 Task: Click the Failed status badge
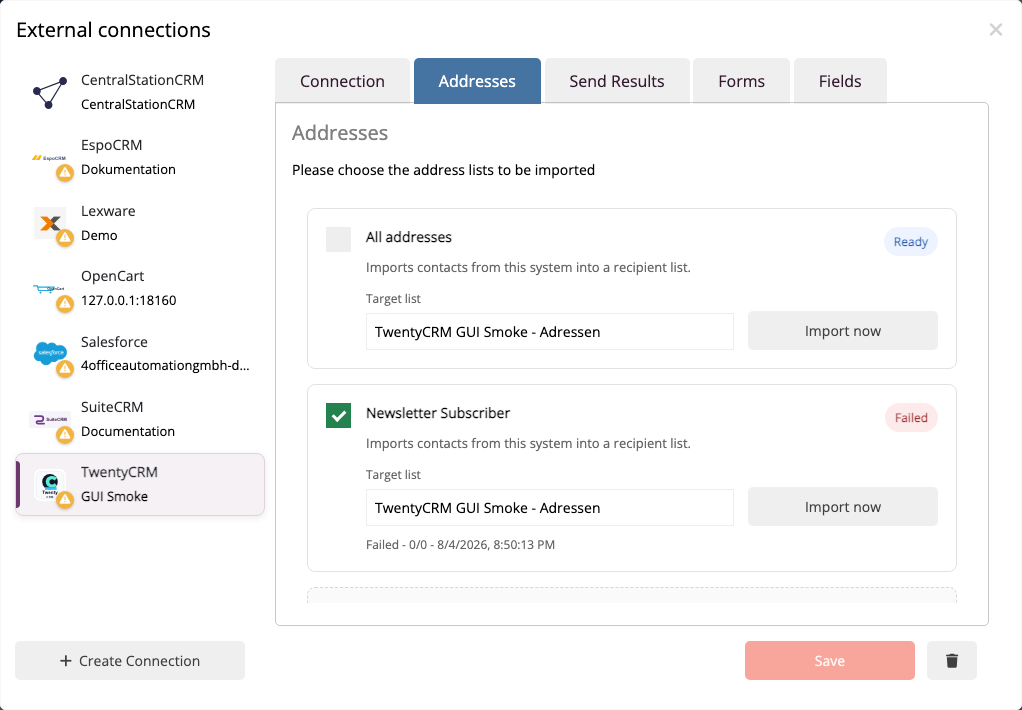coord(911,418)
